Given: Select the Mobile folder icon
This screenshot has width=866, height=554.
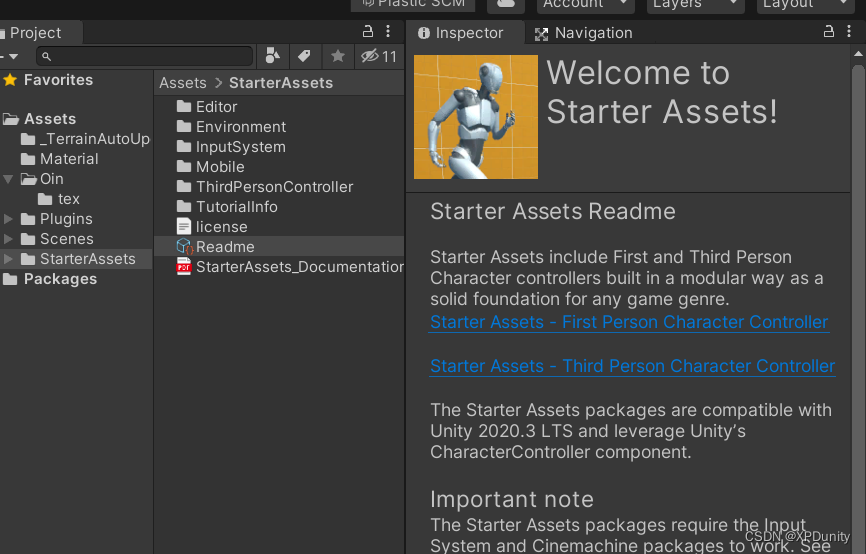Looking at the screenshot, I should pos(184,166).
